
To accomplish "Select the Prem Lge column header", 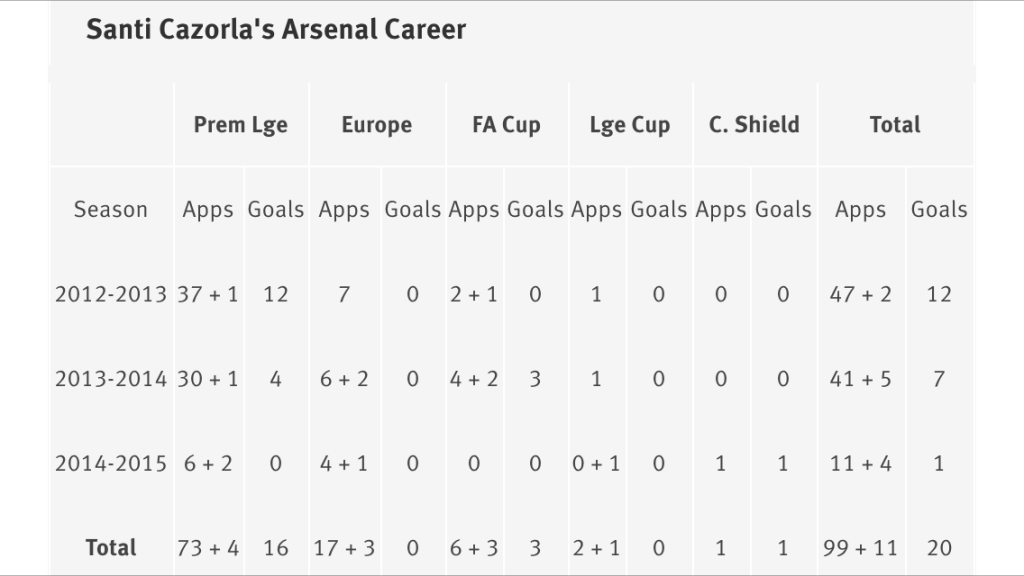I will pos(240,125).
